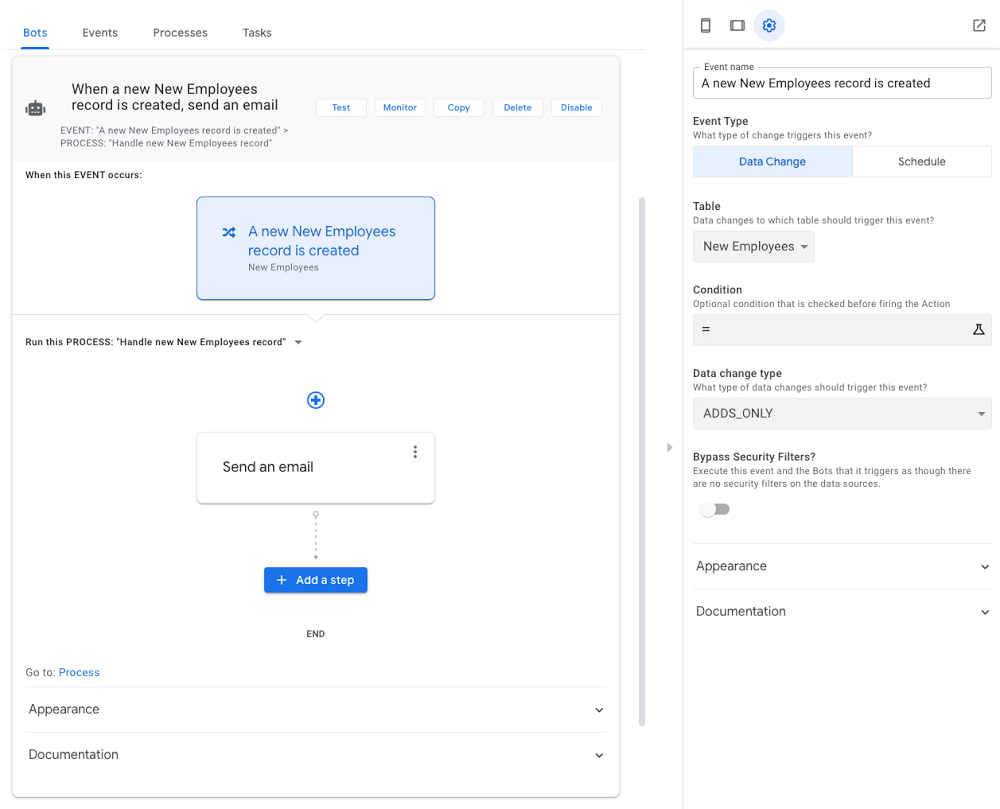Switch to mobile phone preview icon
This screenshot has width=1000, height=809.
coord(705,26)
